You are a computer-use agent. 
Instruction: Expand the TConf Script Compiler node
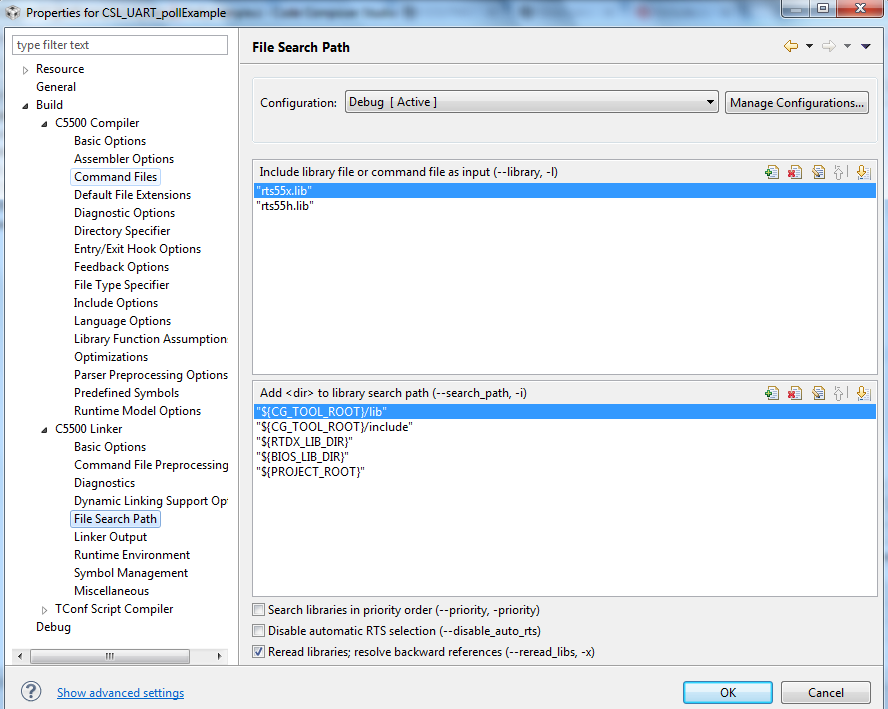coord(44,610)
